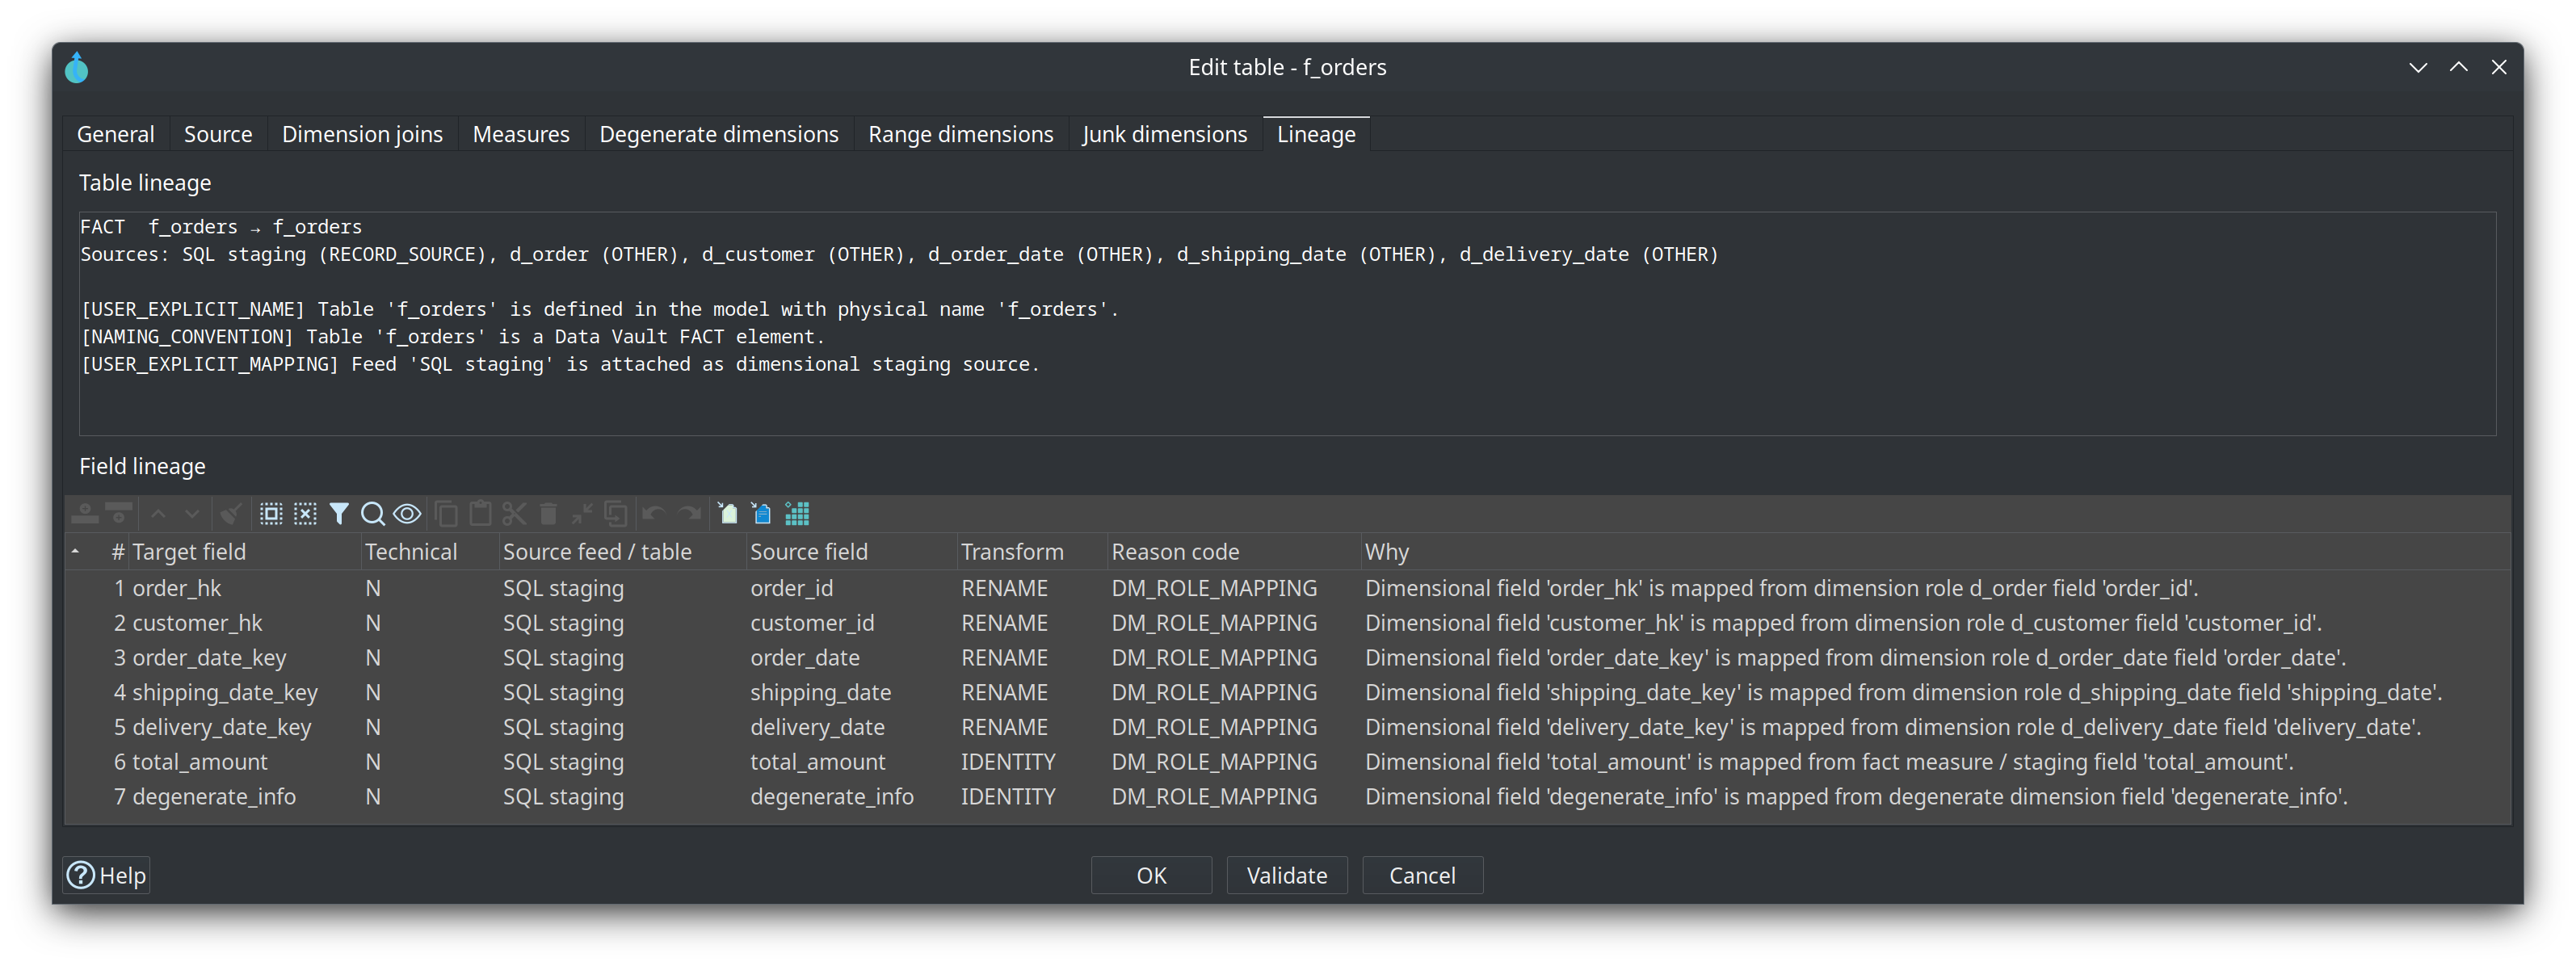Click the undo arrow icon

pyautogui.click(x=654, y=514)
